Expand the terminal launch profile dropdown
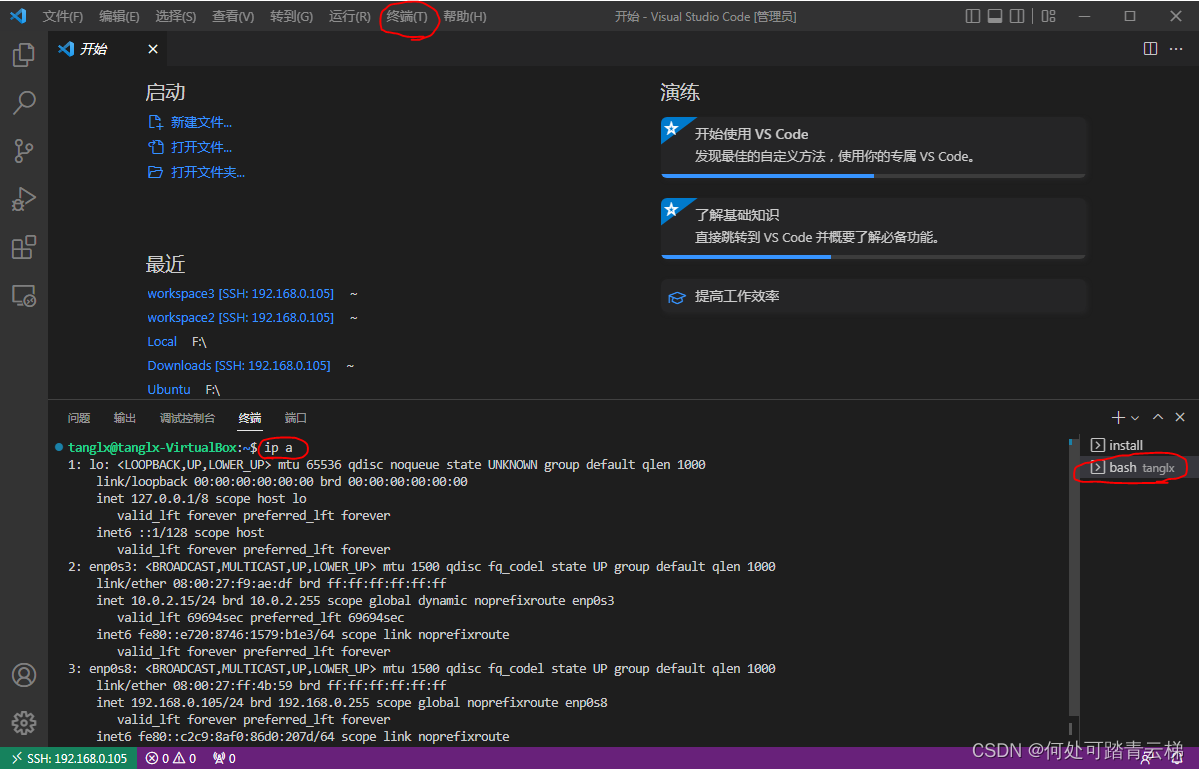The image size is (1199, 770). coord(1135,417)
